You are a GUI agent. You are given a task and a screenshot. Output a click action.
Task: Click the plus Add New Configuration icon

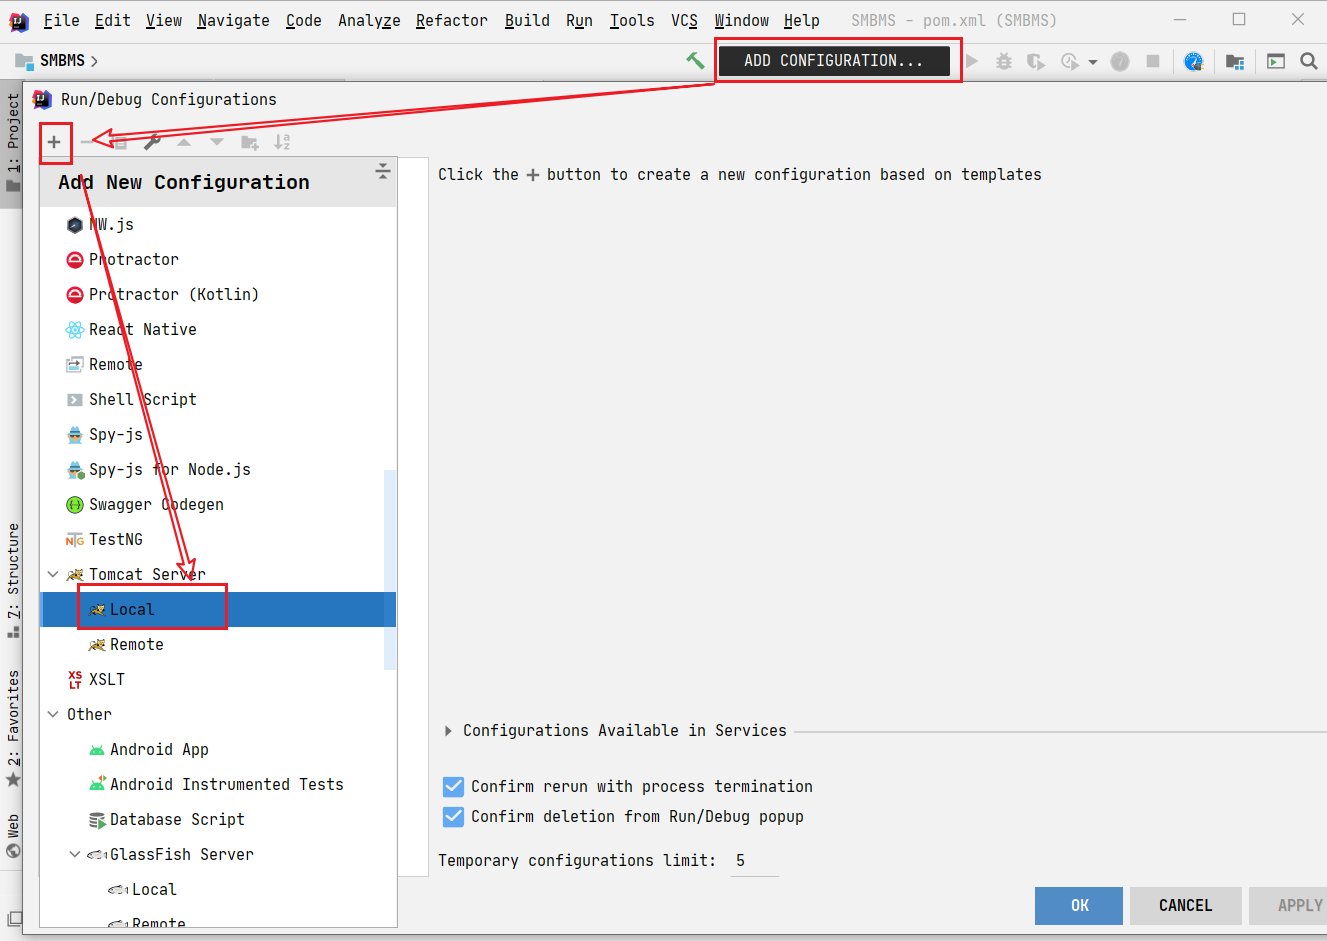(54, 142)
